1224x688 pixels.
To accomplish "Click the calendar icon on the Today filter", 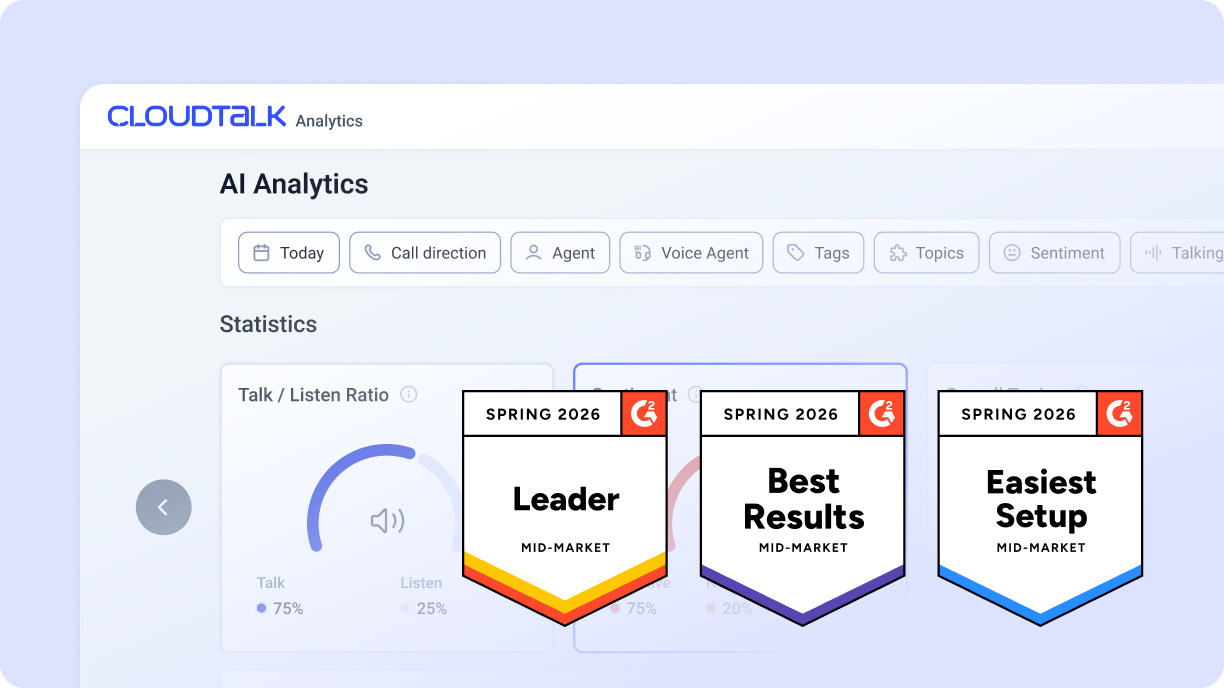I will tap(262, 253).
